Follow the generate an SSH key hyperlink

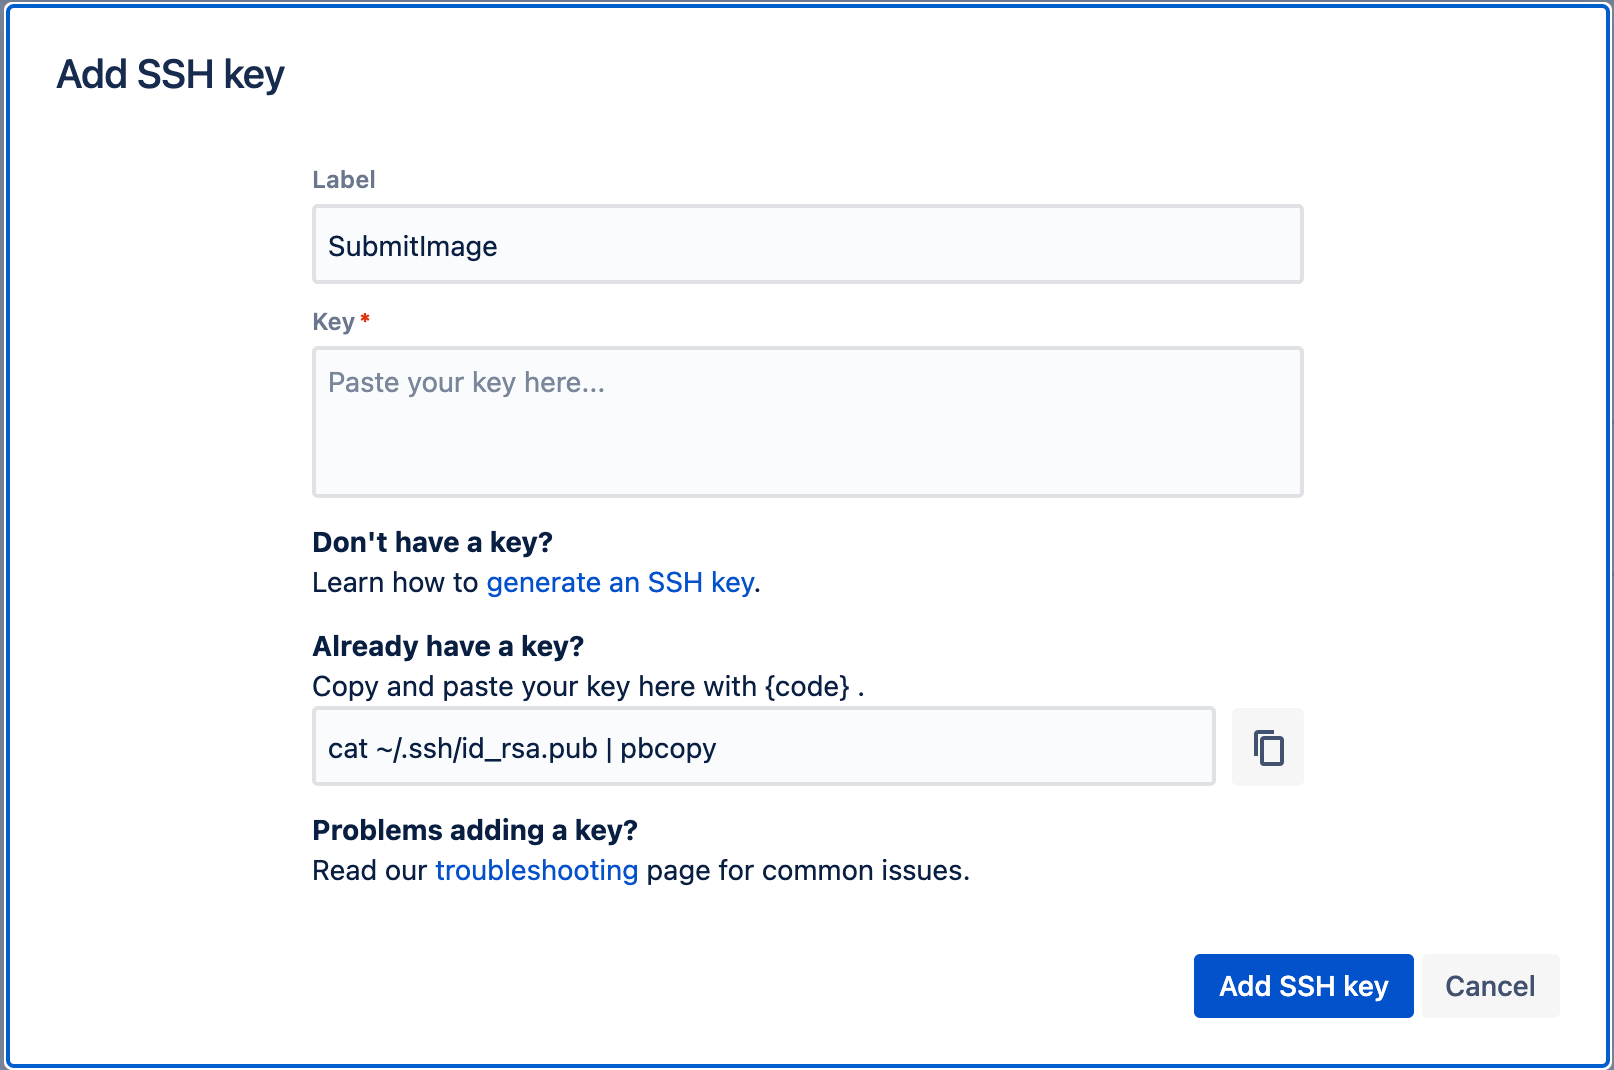pos(620,582)
